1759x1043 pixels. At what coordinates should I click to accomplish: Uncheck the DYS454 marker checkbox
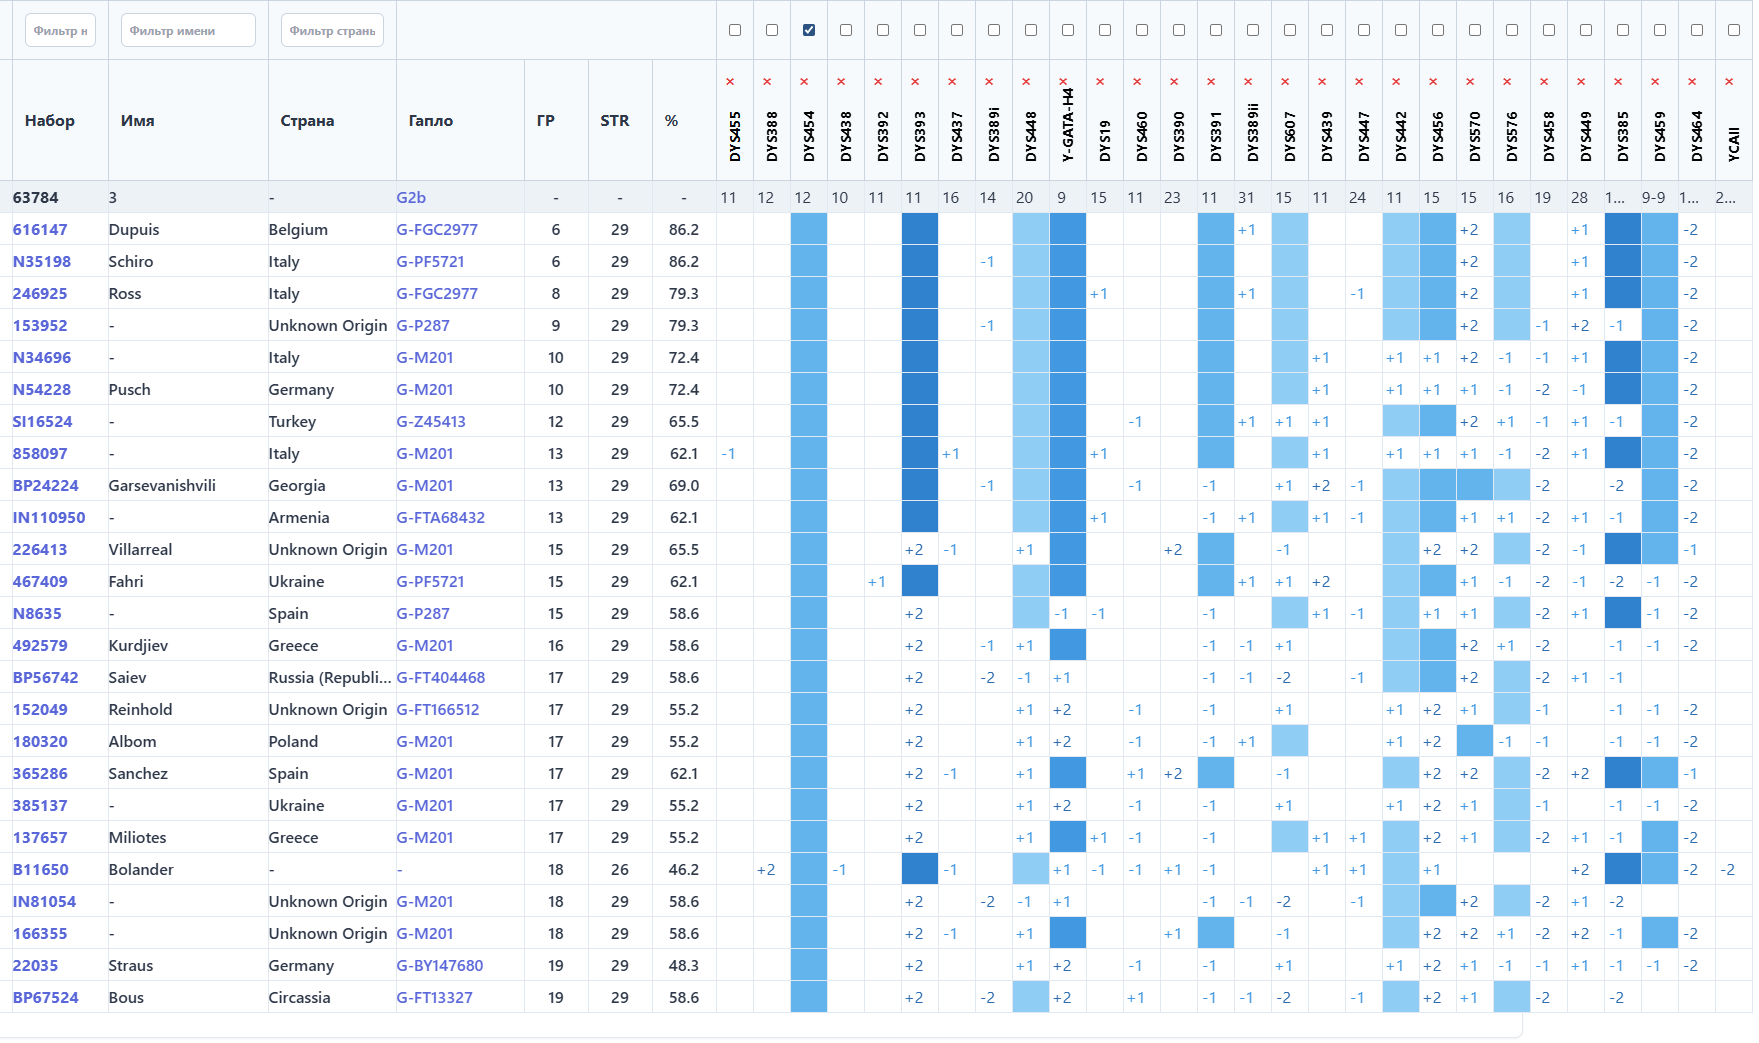809,30
